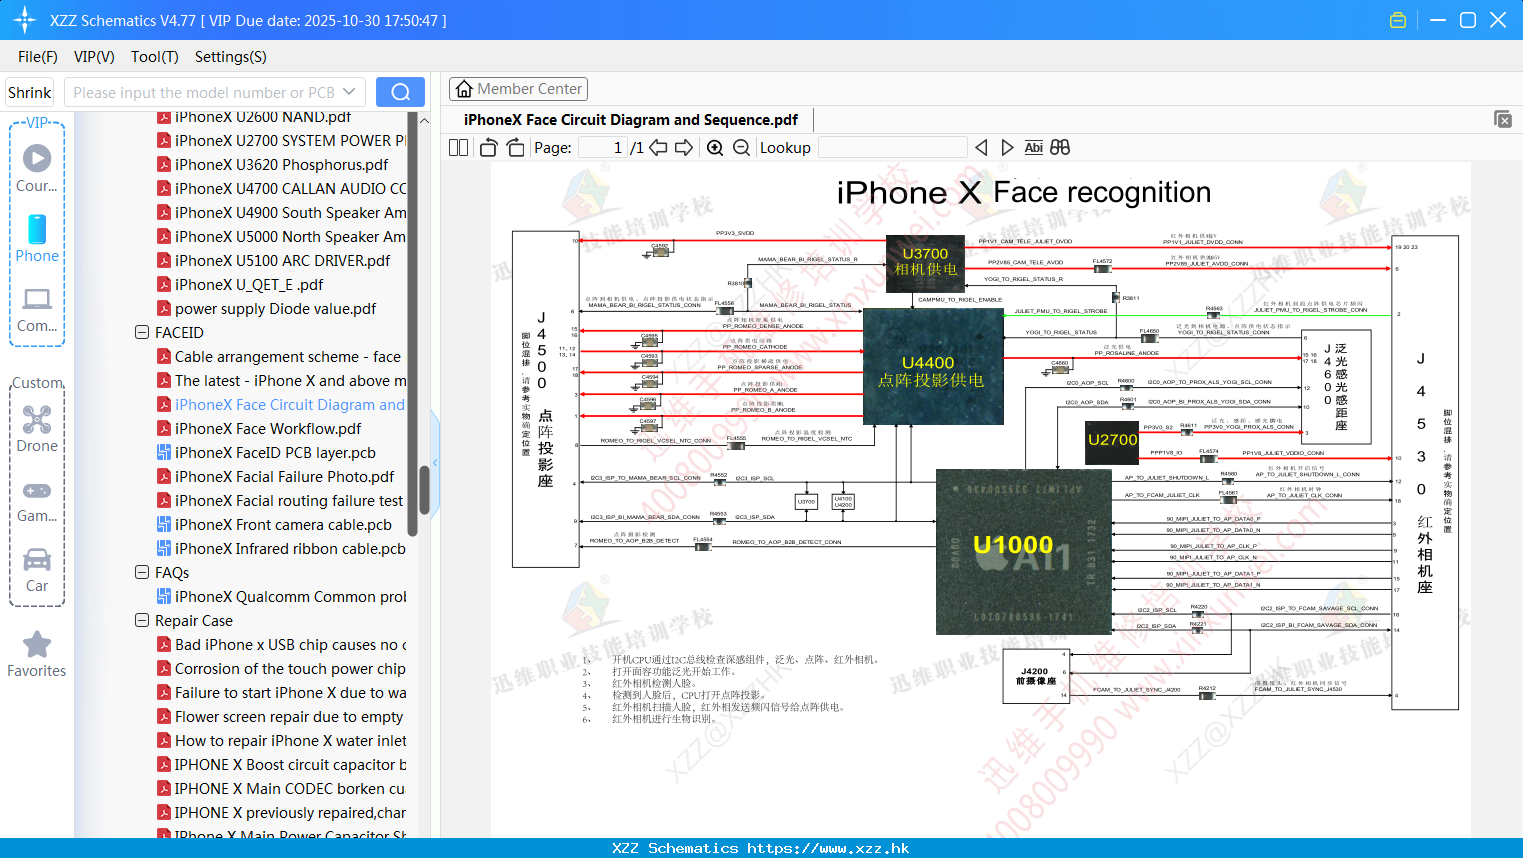Click the Lookup text field
Viewport: 1523px width, 858px height.
click(893, 148)
